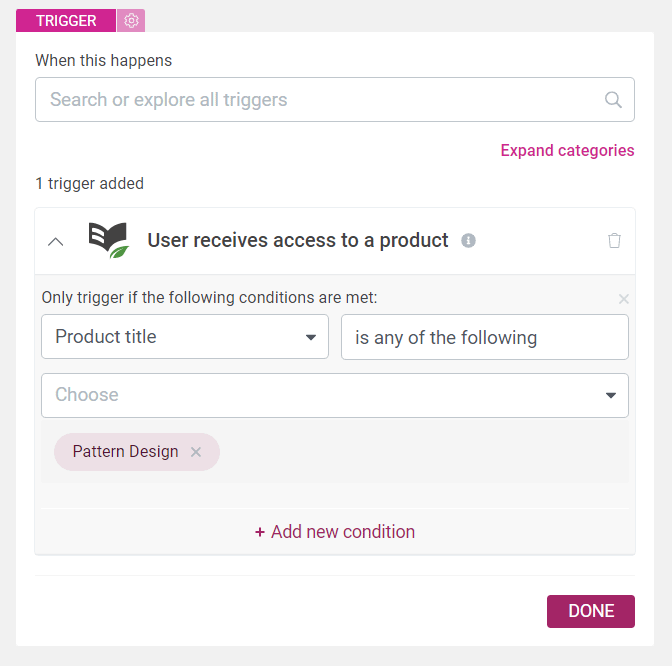Collapse the trigger panel using the chevron
The image size is (672, 666).
pyautogui.click(x=55, y=242)
